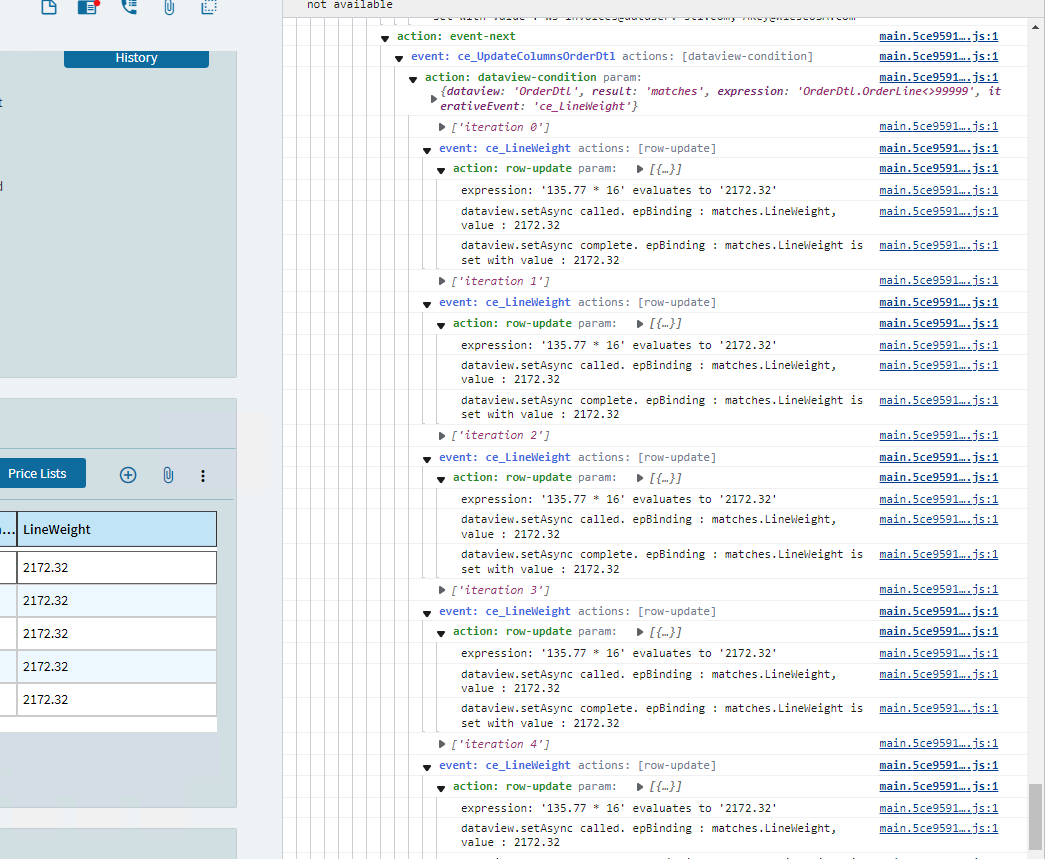Click 'dataview.setAsync complete' message under iteration 1
The height and width of the screenshot is (859, 1045).
(662, 407)
